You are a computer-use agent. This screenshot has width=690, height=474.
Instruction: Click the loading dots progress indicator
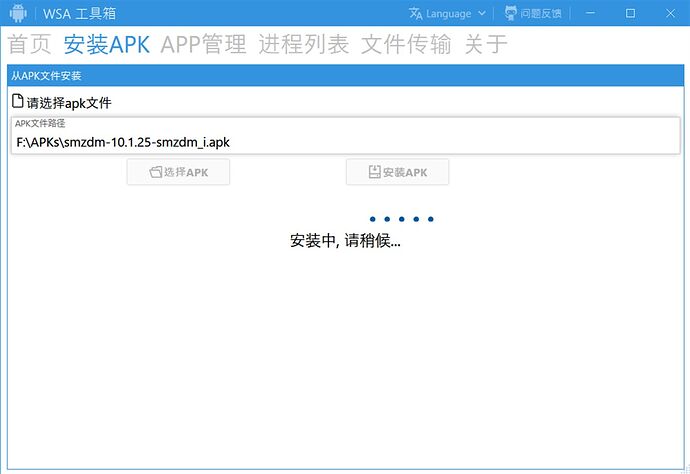tap(401, 219)
